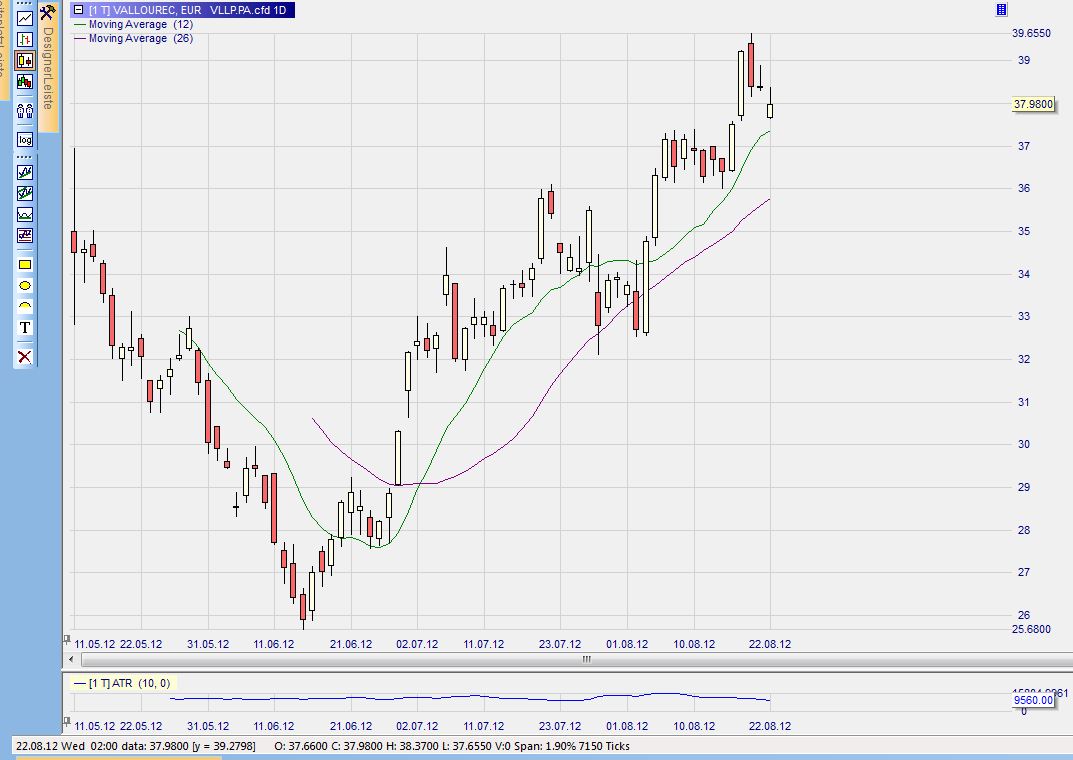Image resolution: width=1073 pixels, height=760 pixels.
Task: Click the VALLOUREC, EUR VLLP.PA.cfd 1D title
Action: click(188, 10)
